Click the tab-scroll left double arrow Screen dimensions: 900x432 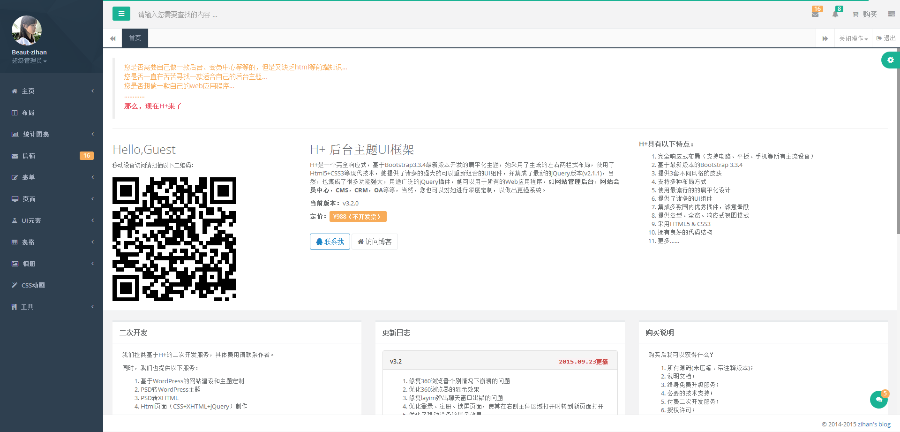pyautogui.click(x=112, y=38)
